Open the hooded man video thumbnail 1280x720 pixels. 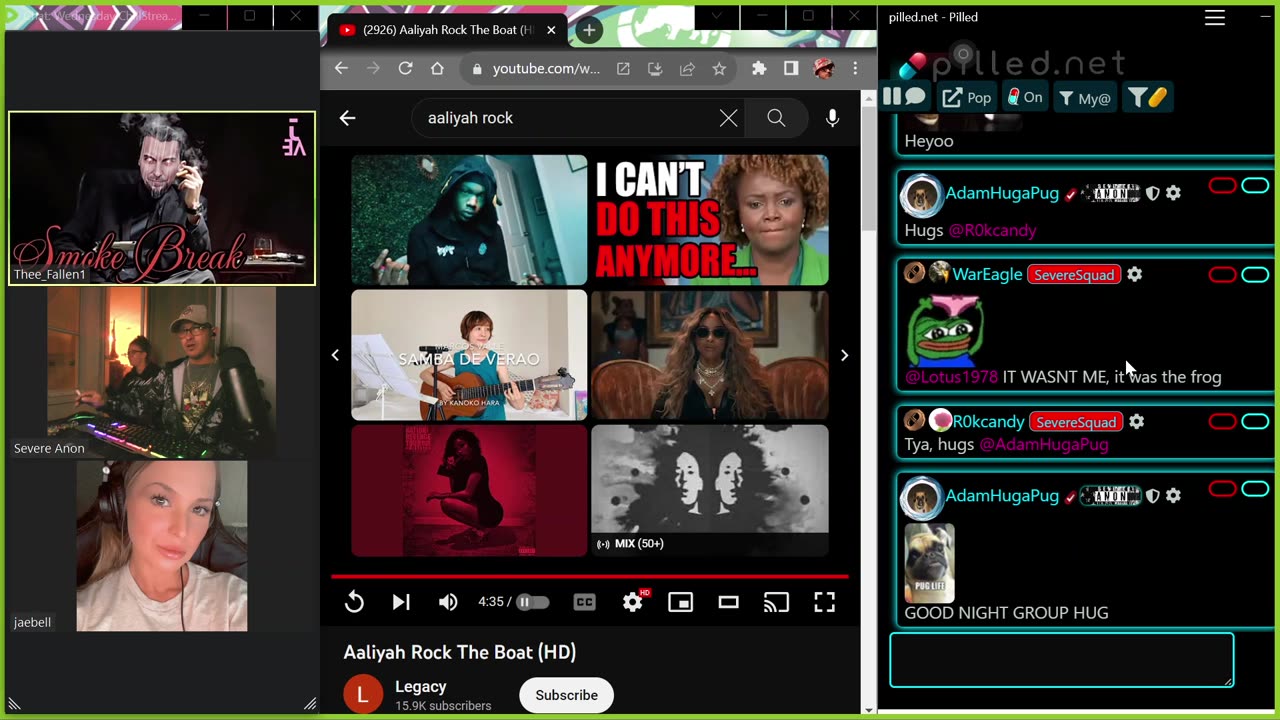[469, 220]
